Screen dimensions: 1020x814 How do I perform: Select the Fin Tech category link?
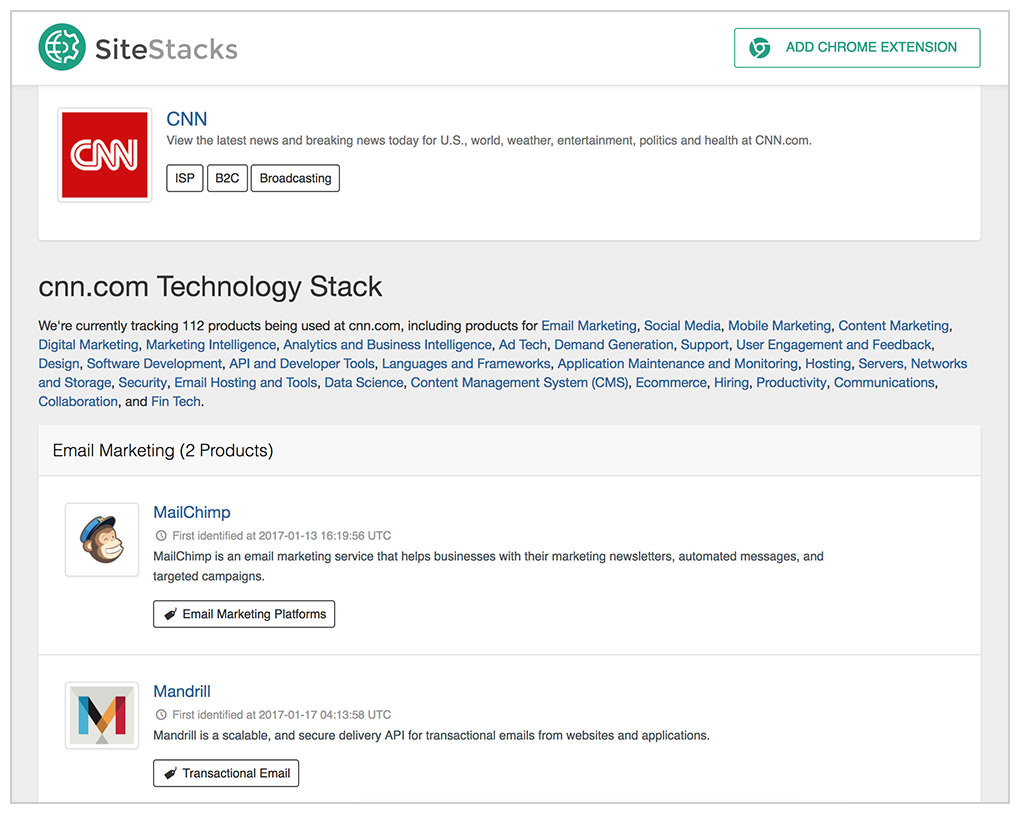(x=176, y=401)
